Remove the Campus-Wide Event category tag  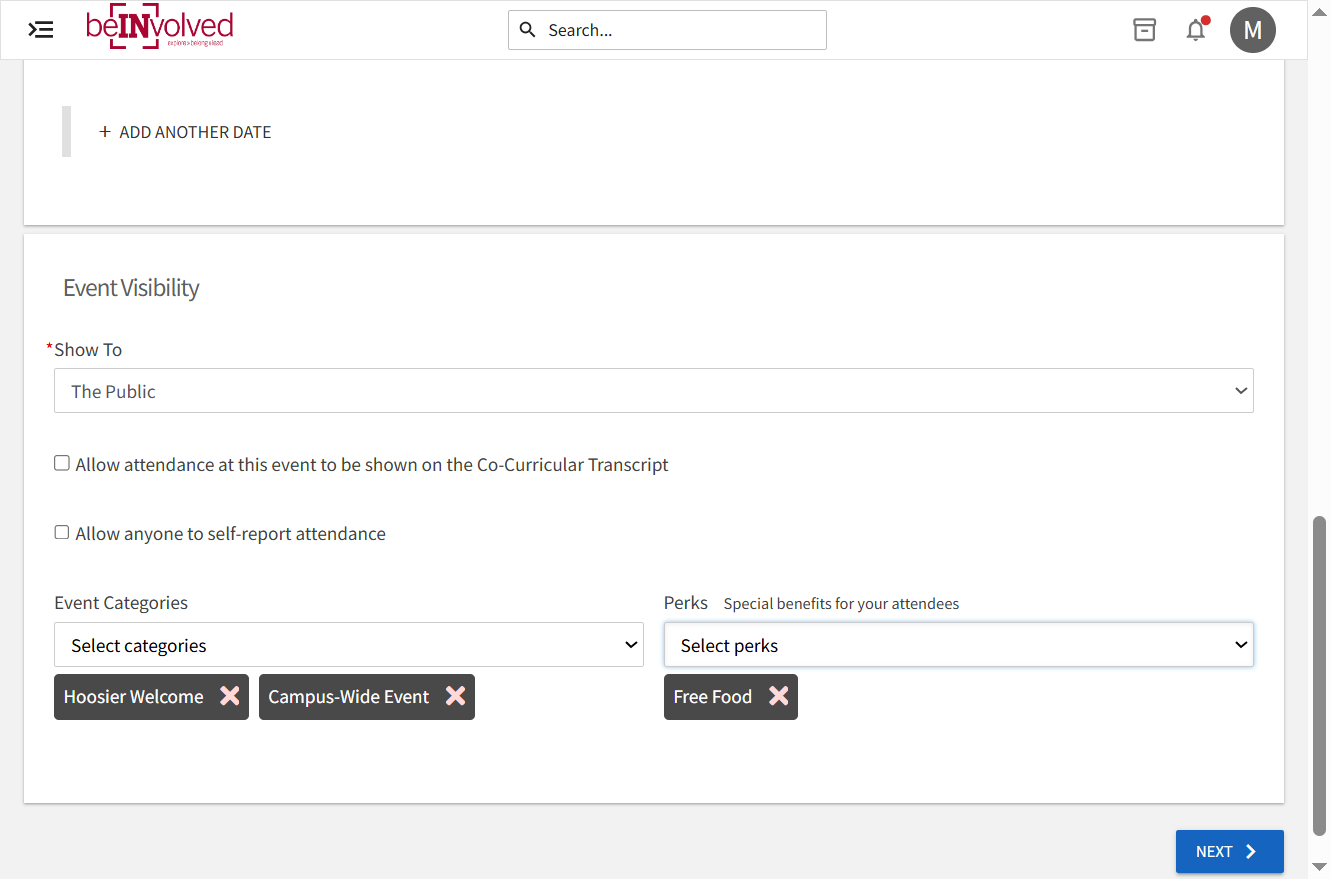tap(456, 696)
